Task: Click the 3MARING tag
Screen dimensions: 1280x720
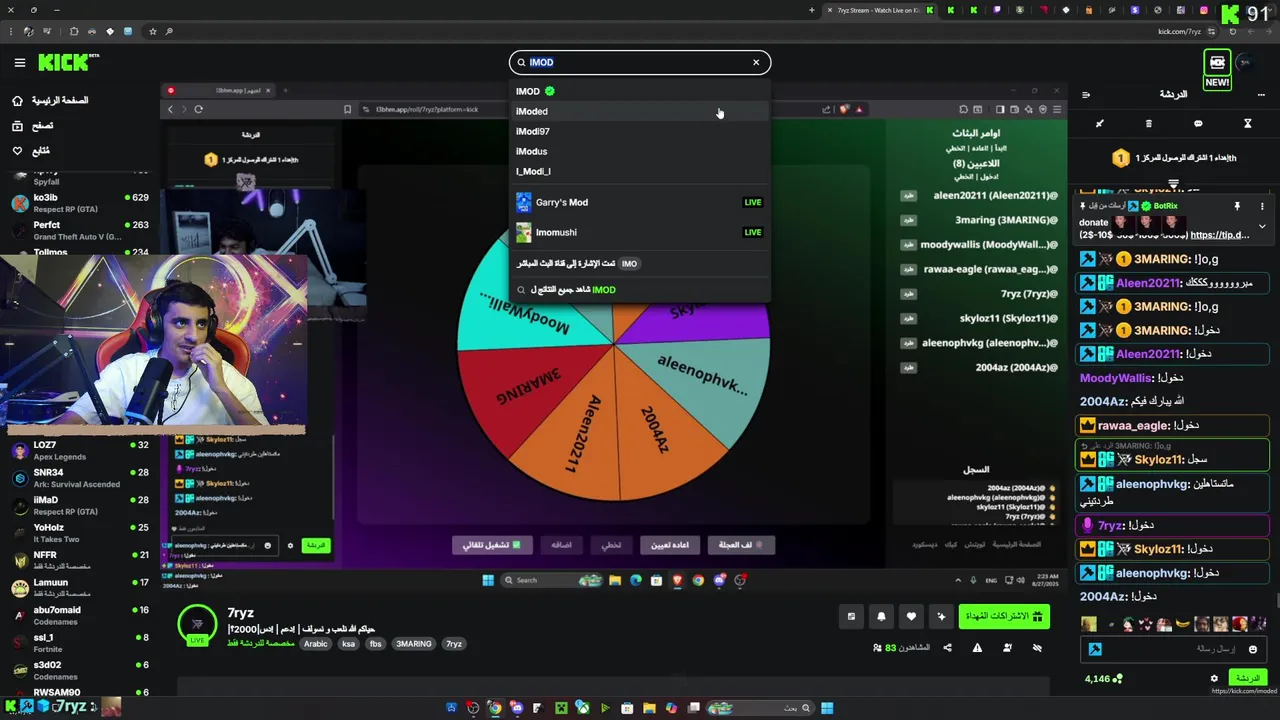Action: (x=413, y=644)
